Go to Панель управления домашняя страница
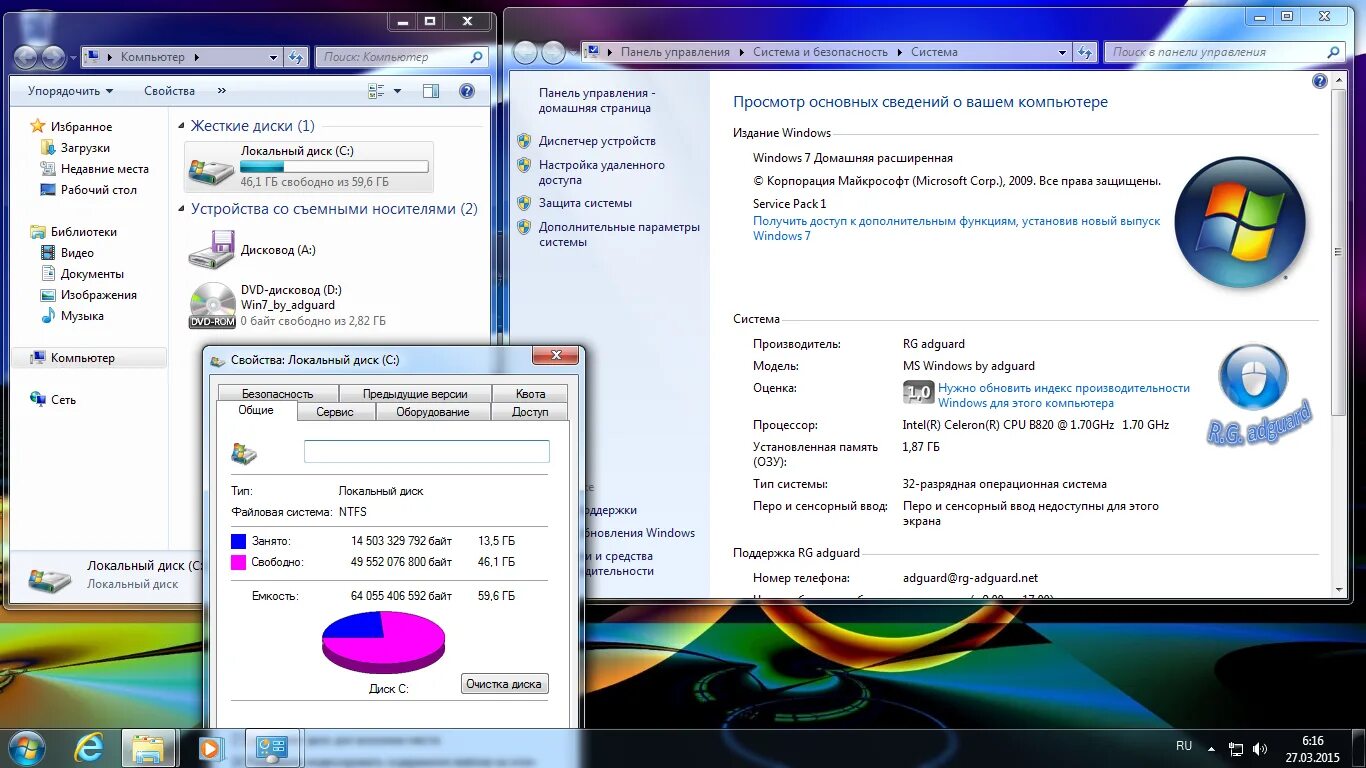 pos(597,100)
